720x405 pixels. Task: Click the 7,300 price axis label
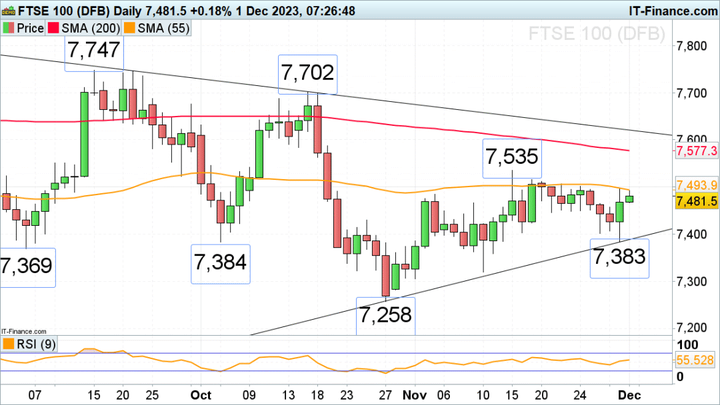(x=691, y=281)
